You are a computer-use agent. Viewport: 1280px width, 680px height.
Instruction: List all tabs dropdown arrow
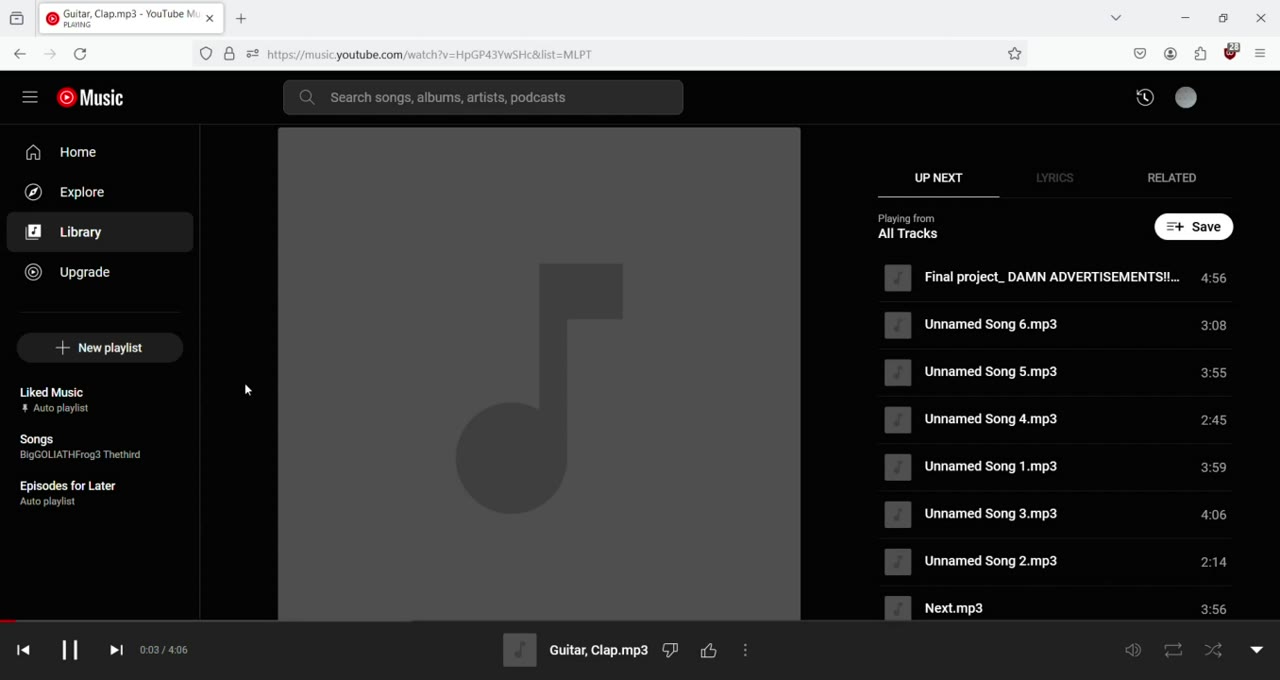tap(1116, 18)
